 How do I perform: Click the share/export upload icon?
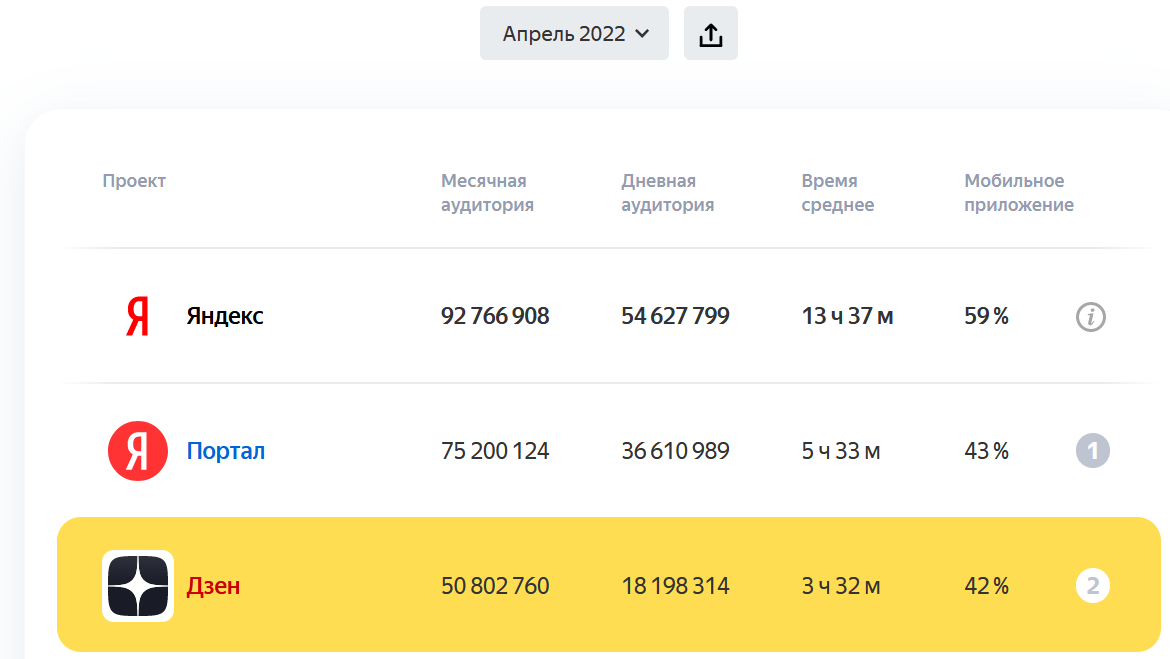(x=710, y=34)
